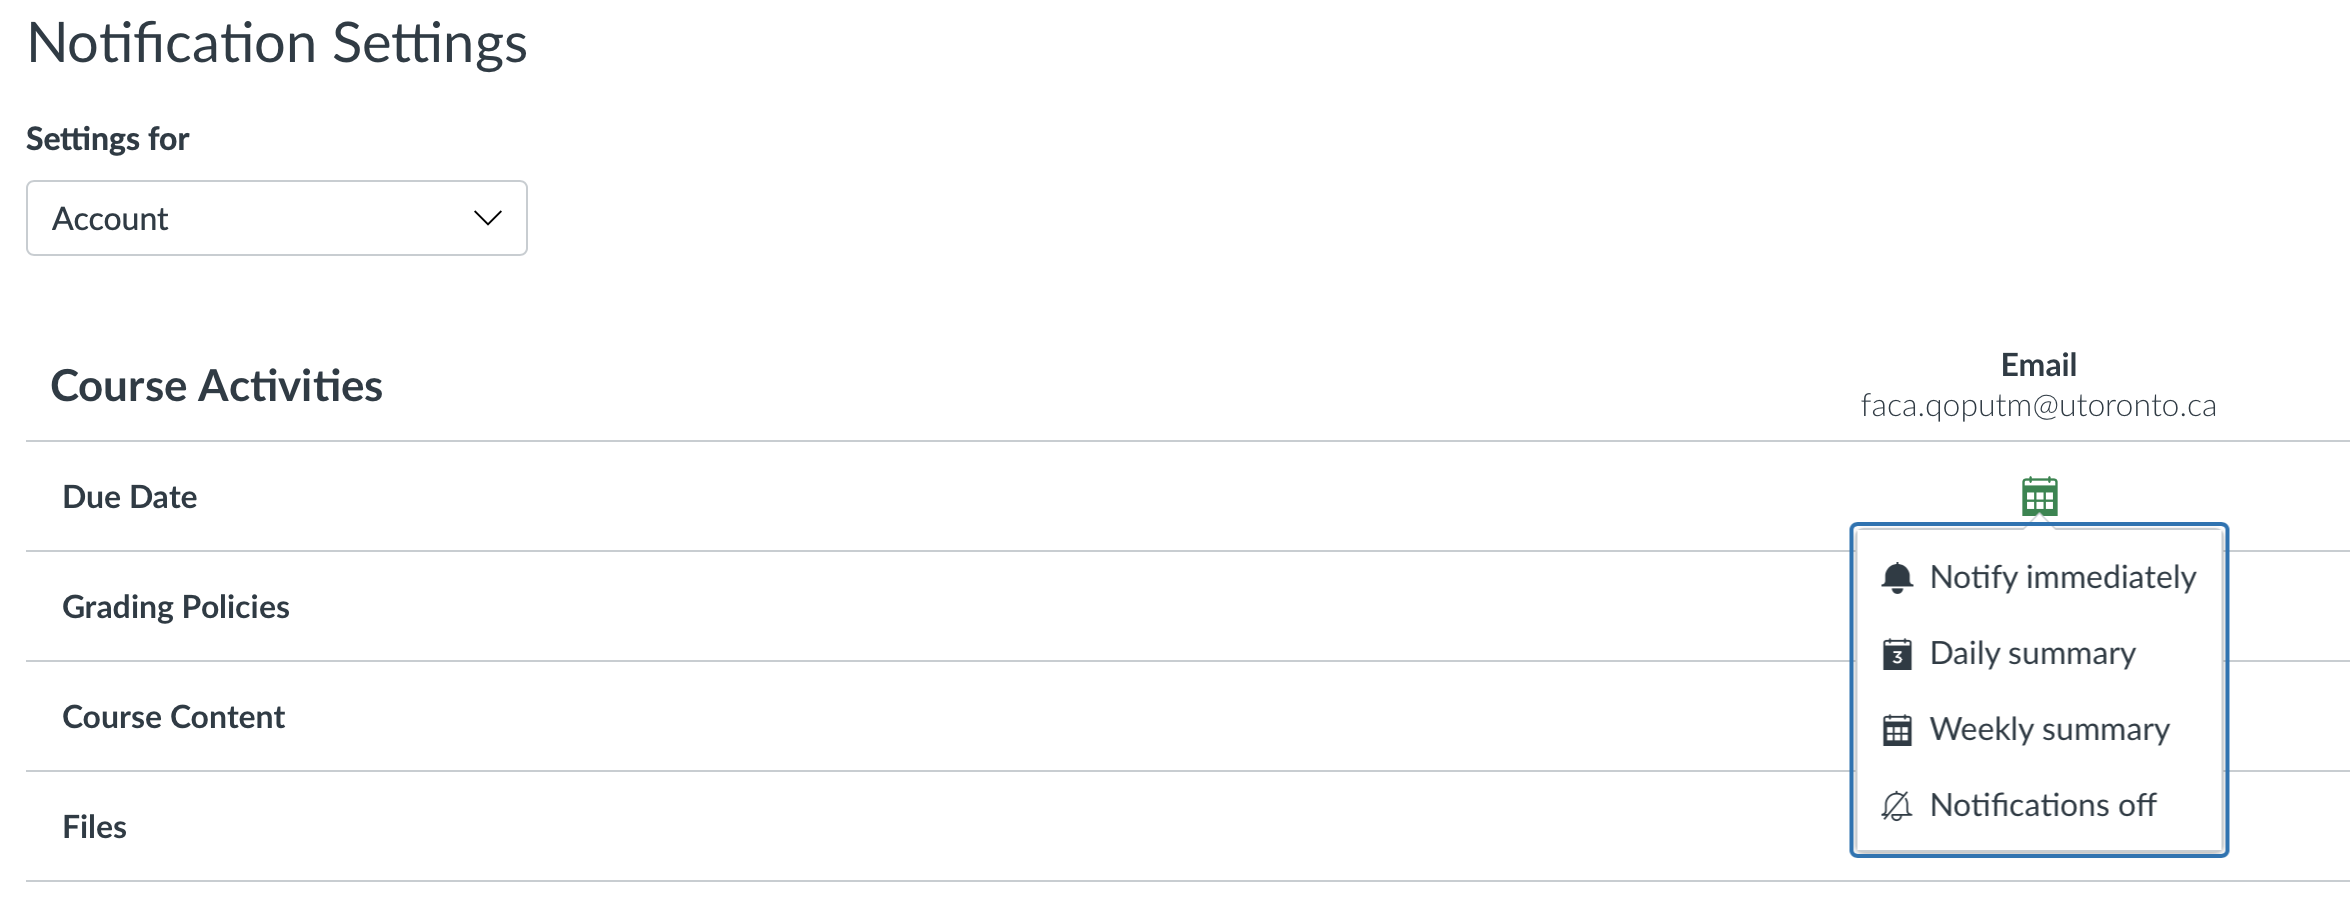
Task: Choose the Notify immediately option
Action: pos(2039,577)
